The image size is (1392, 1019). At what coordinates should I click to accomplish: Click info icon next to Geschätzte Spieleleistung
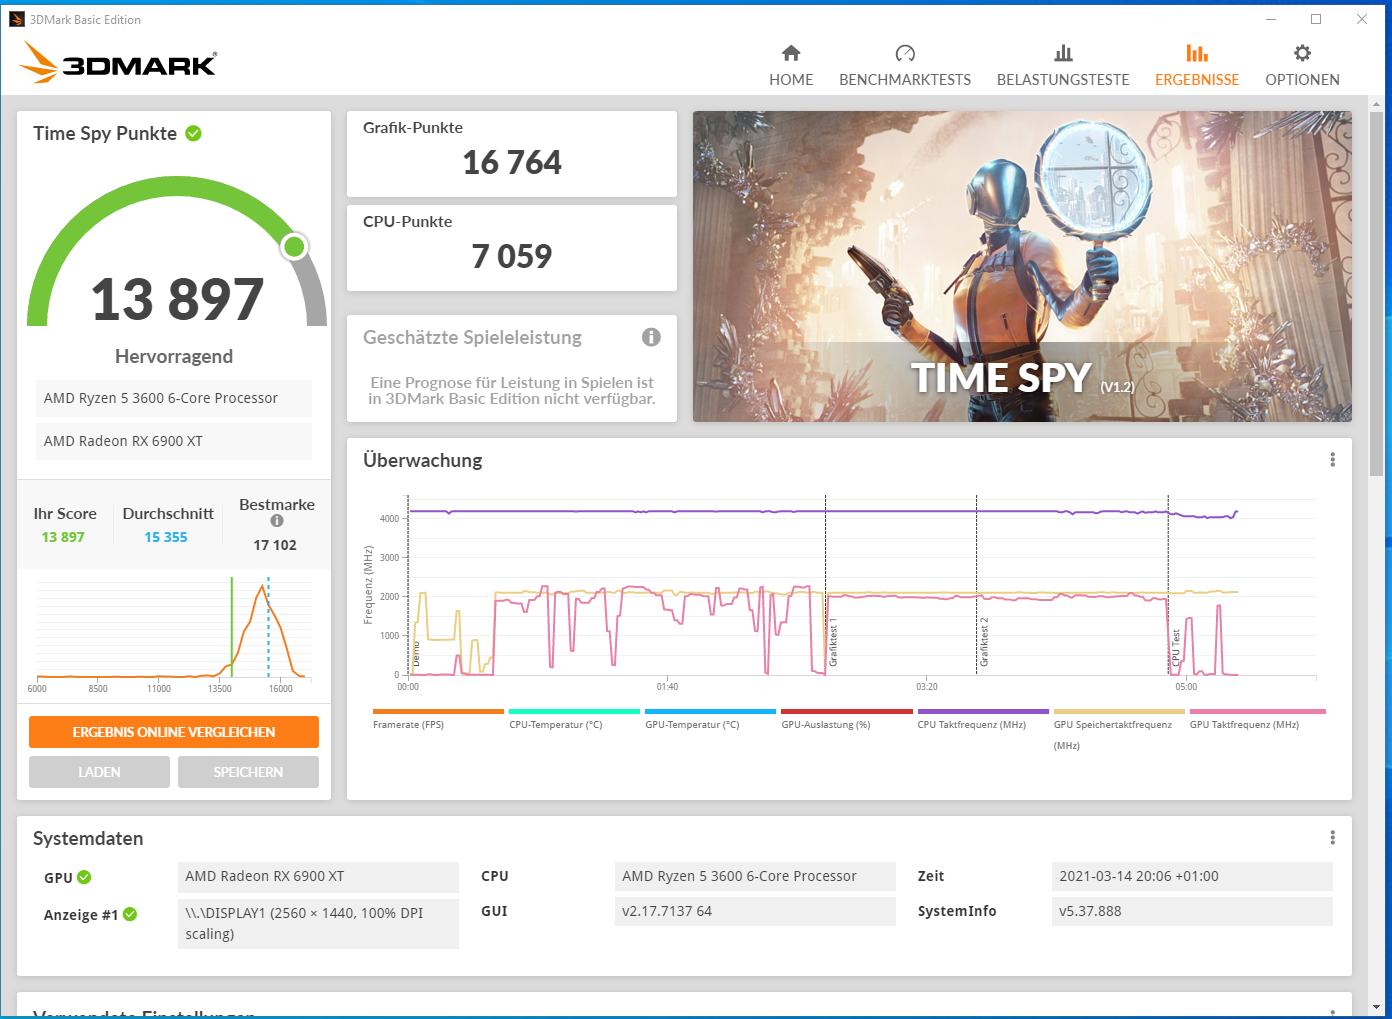(651, 337)
